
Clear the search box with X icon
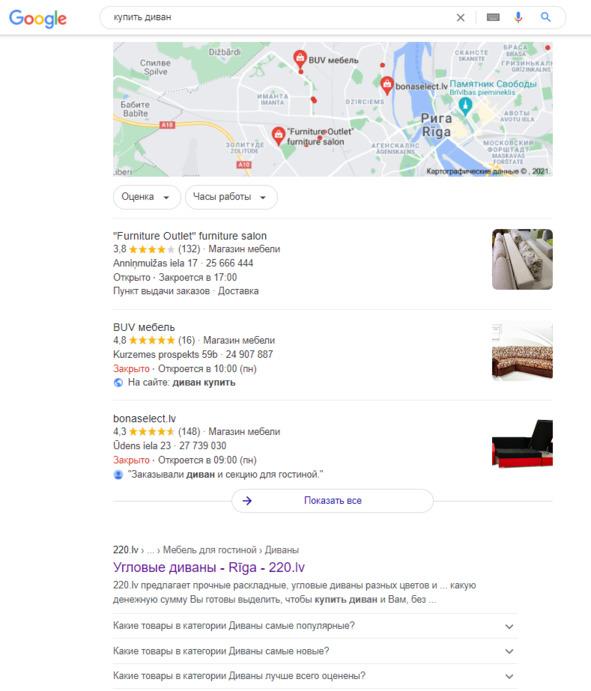461,18
